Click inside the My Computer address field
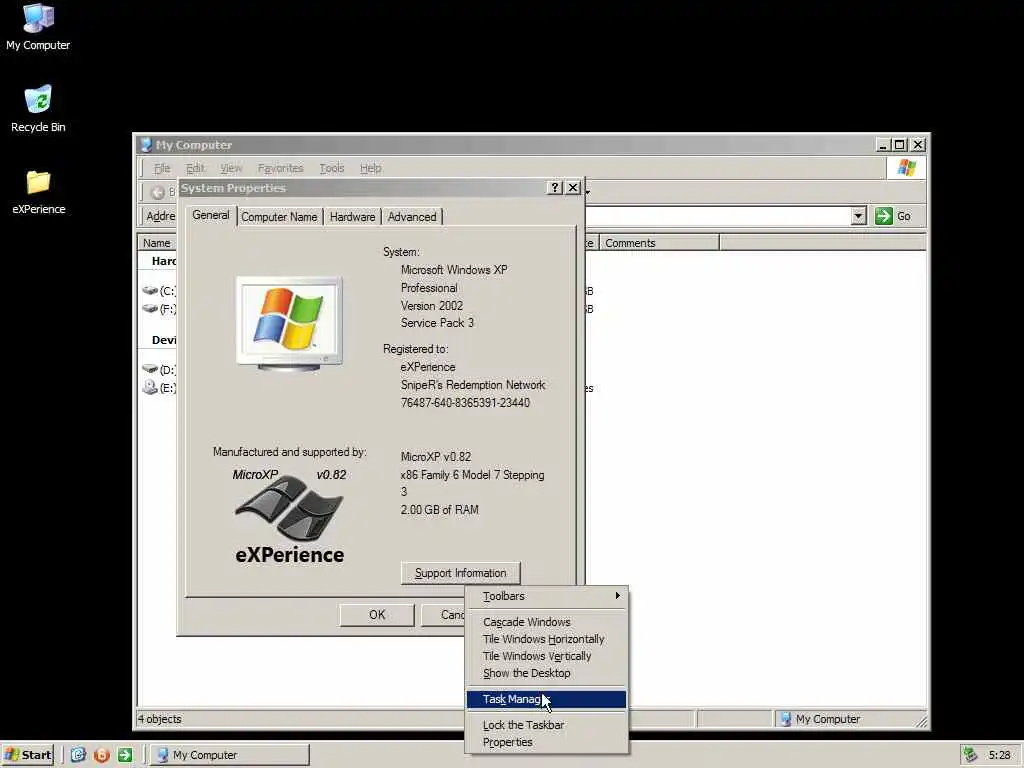The width and height of the screenshot is (1024, 768). [x=717, y=216]
